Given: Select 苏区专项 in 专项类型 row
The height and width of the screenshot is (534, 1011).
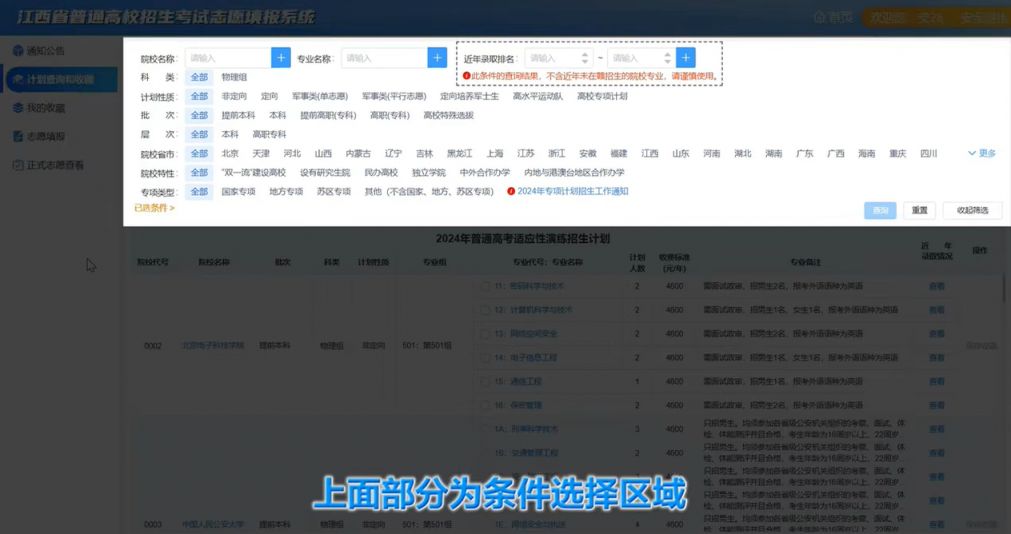Looking at the screenshot, I should coord(334,192).
